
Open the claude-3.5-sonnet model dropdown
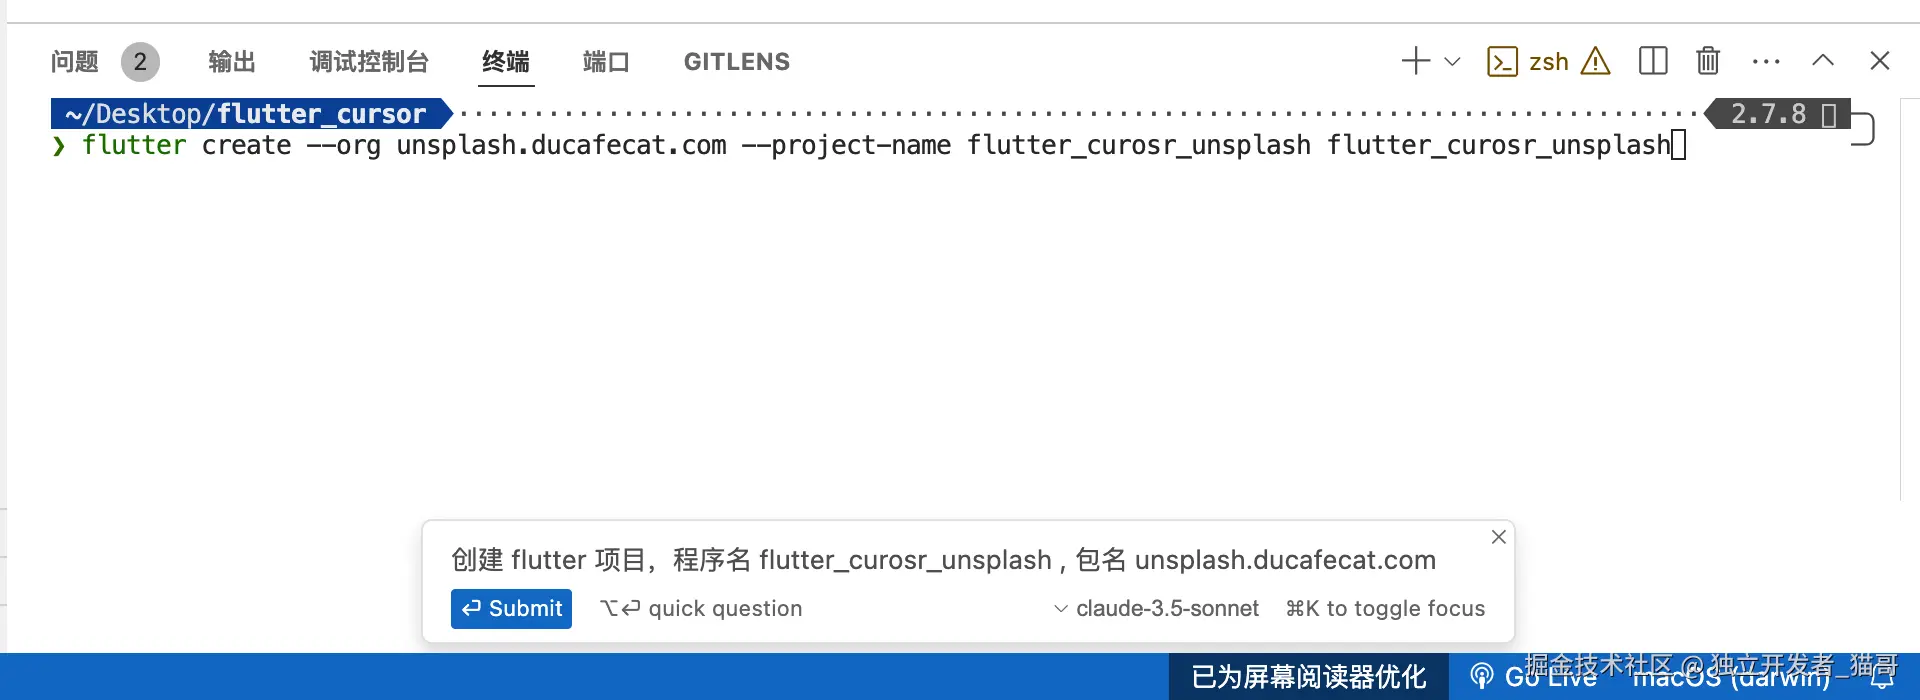coord(1157,609)
